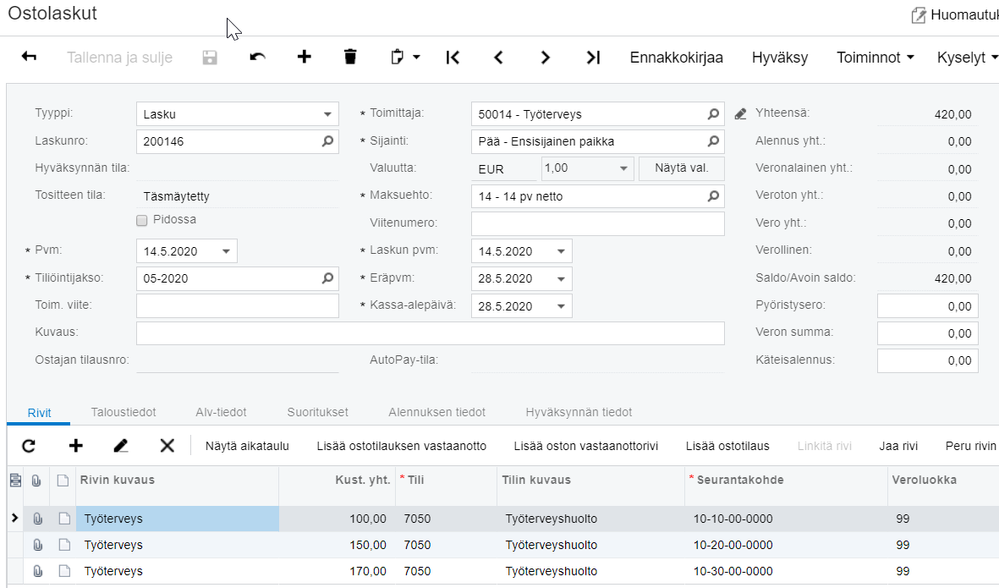
Task: Click the back arrow icon in toolbar
Action: (29, 58)
